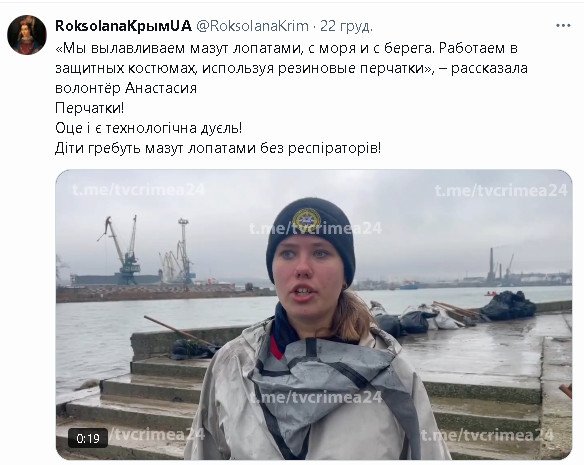Click the RoksolanaКрымUA profile avatar
Image resolution: width=584 pixels, height=465 pixels.
tap(27, 35)
